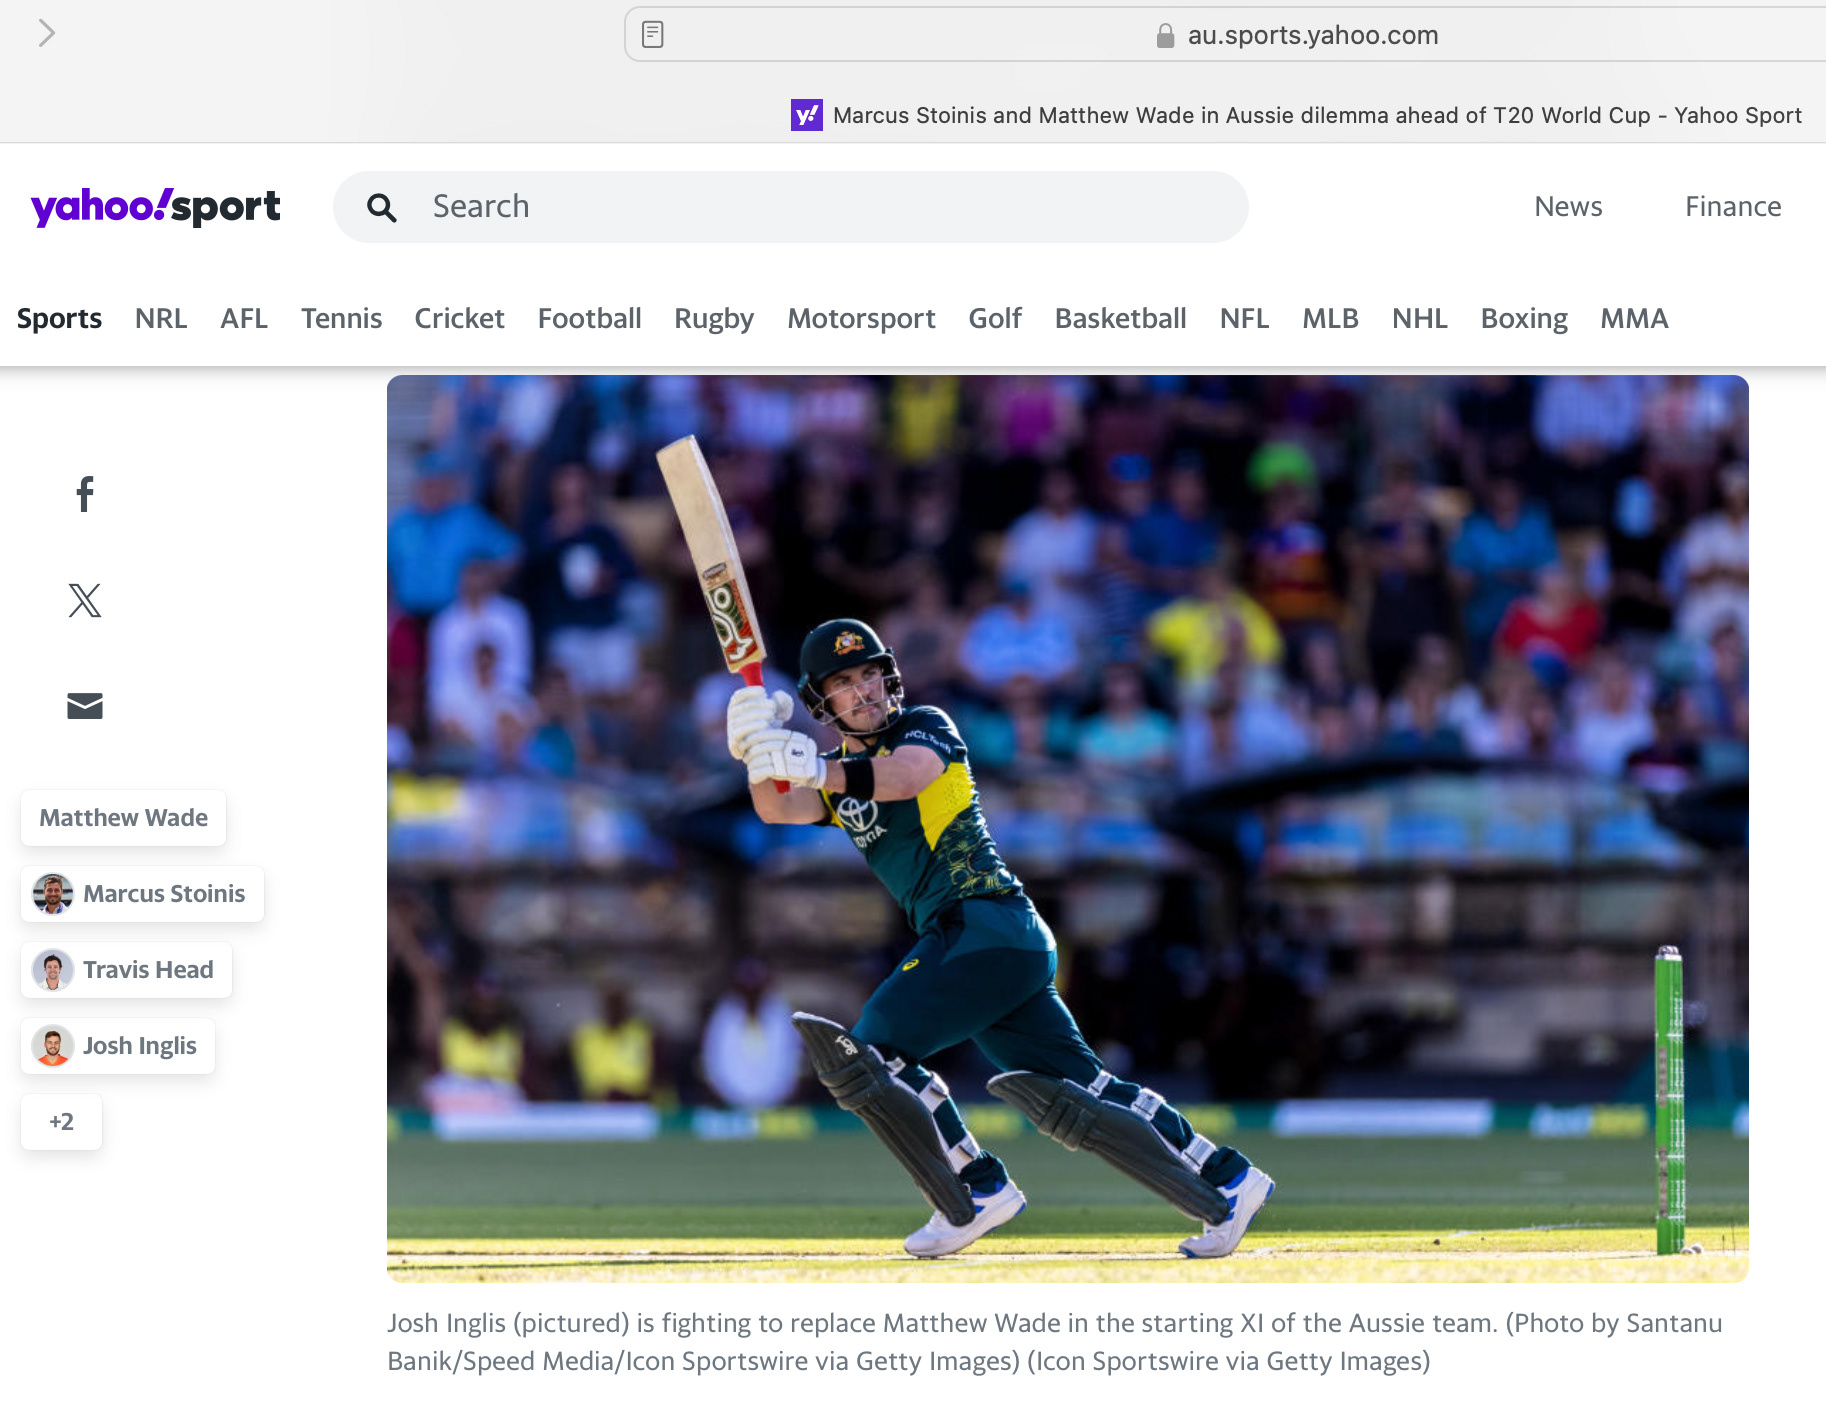Share article on Facebook
Viewport: 1826px width, 1408px height.
85,494
